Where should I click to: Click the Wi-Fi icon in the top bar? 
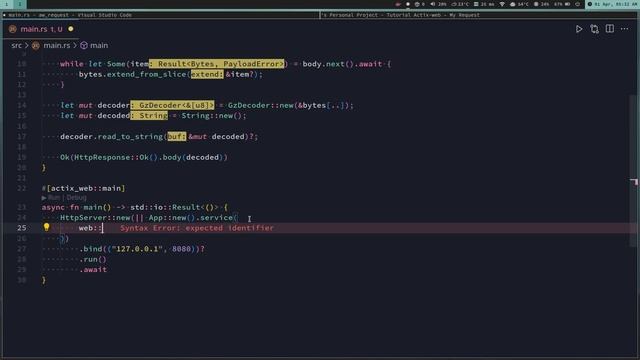coord(502,4)
